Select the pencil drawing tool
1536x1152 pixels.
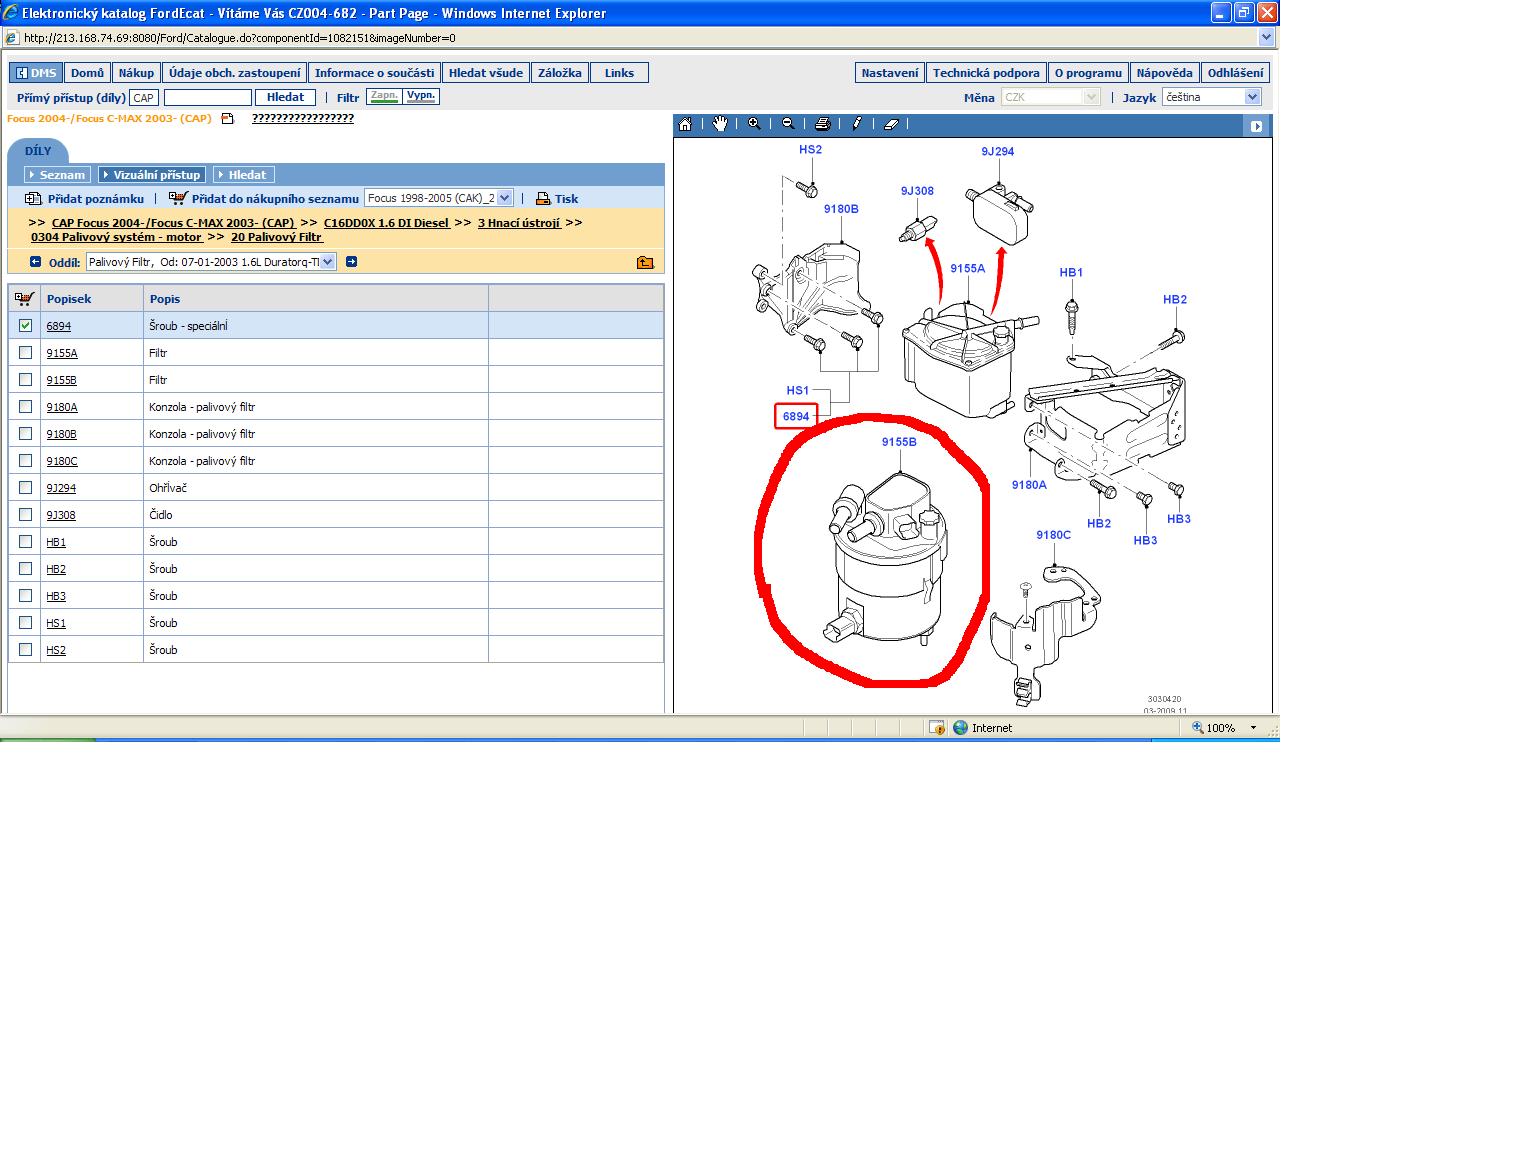pos(857,124)
